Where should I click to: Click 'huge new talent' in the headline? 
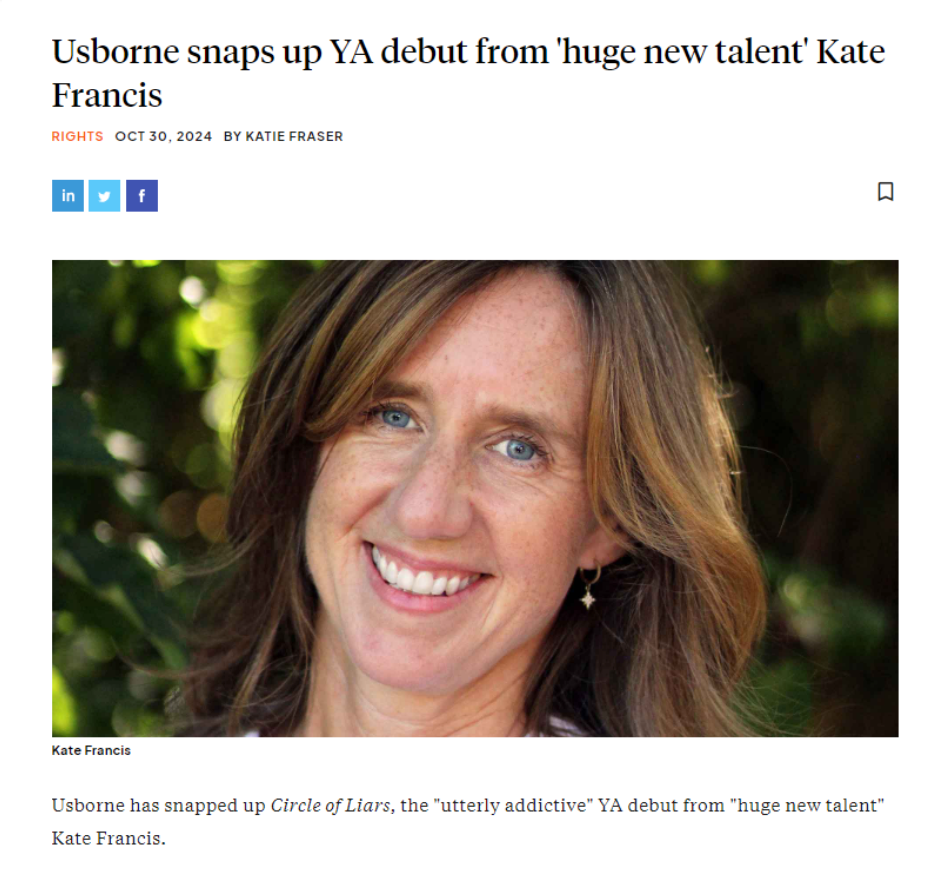pos(681,52)
